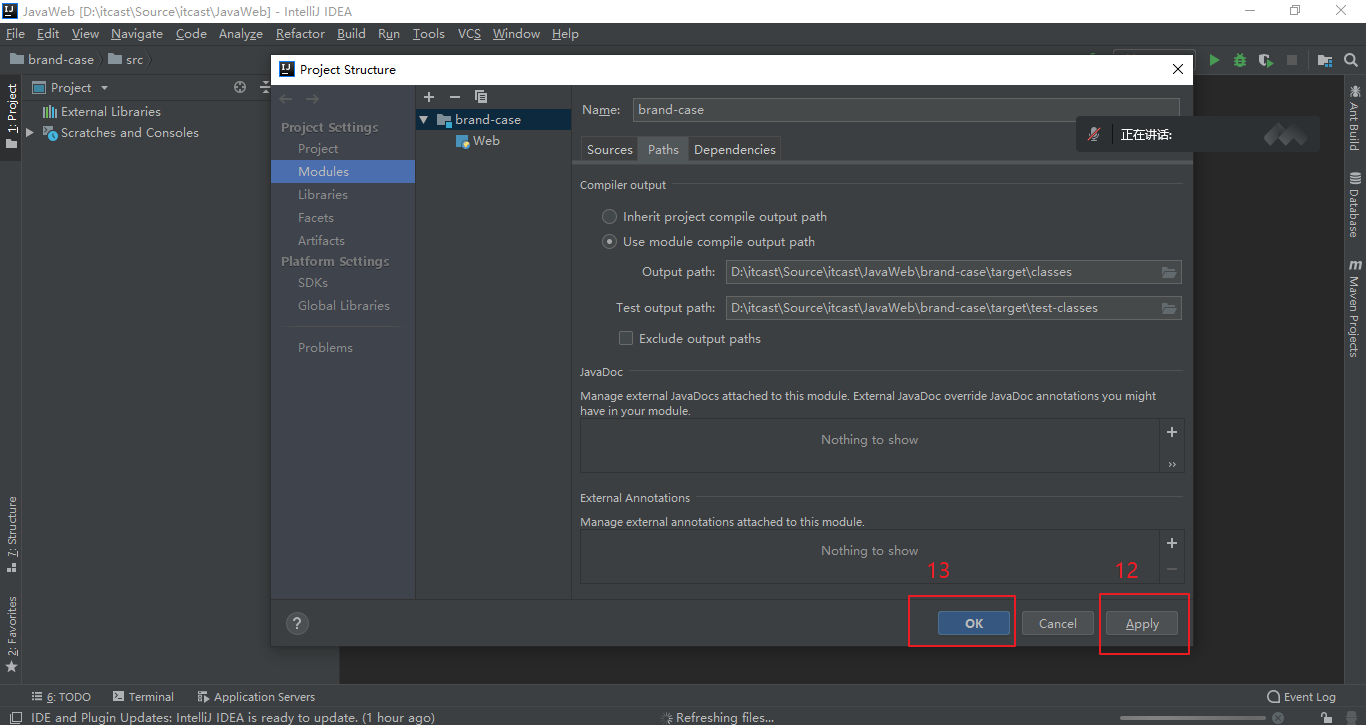Click the Apply button

coord(1142,623)
